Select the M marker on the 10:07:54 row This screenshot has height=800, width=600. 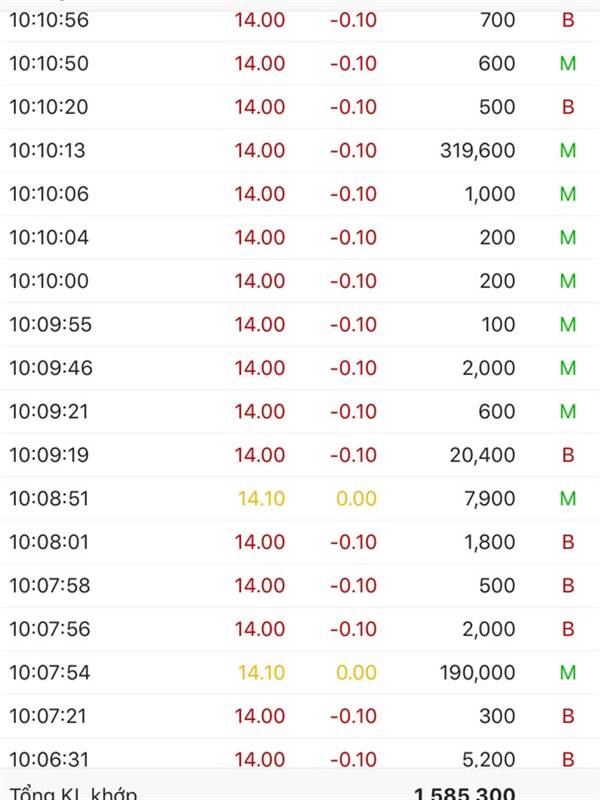point(568,672)
